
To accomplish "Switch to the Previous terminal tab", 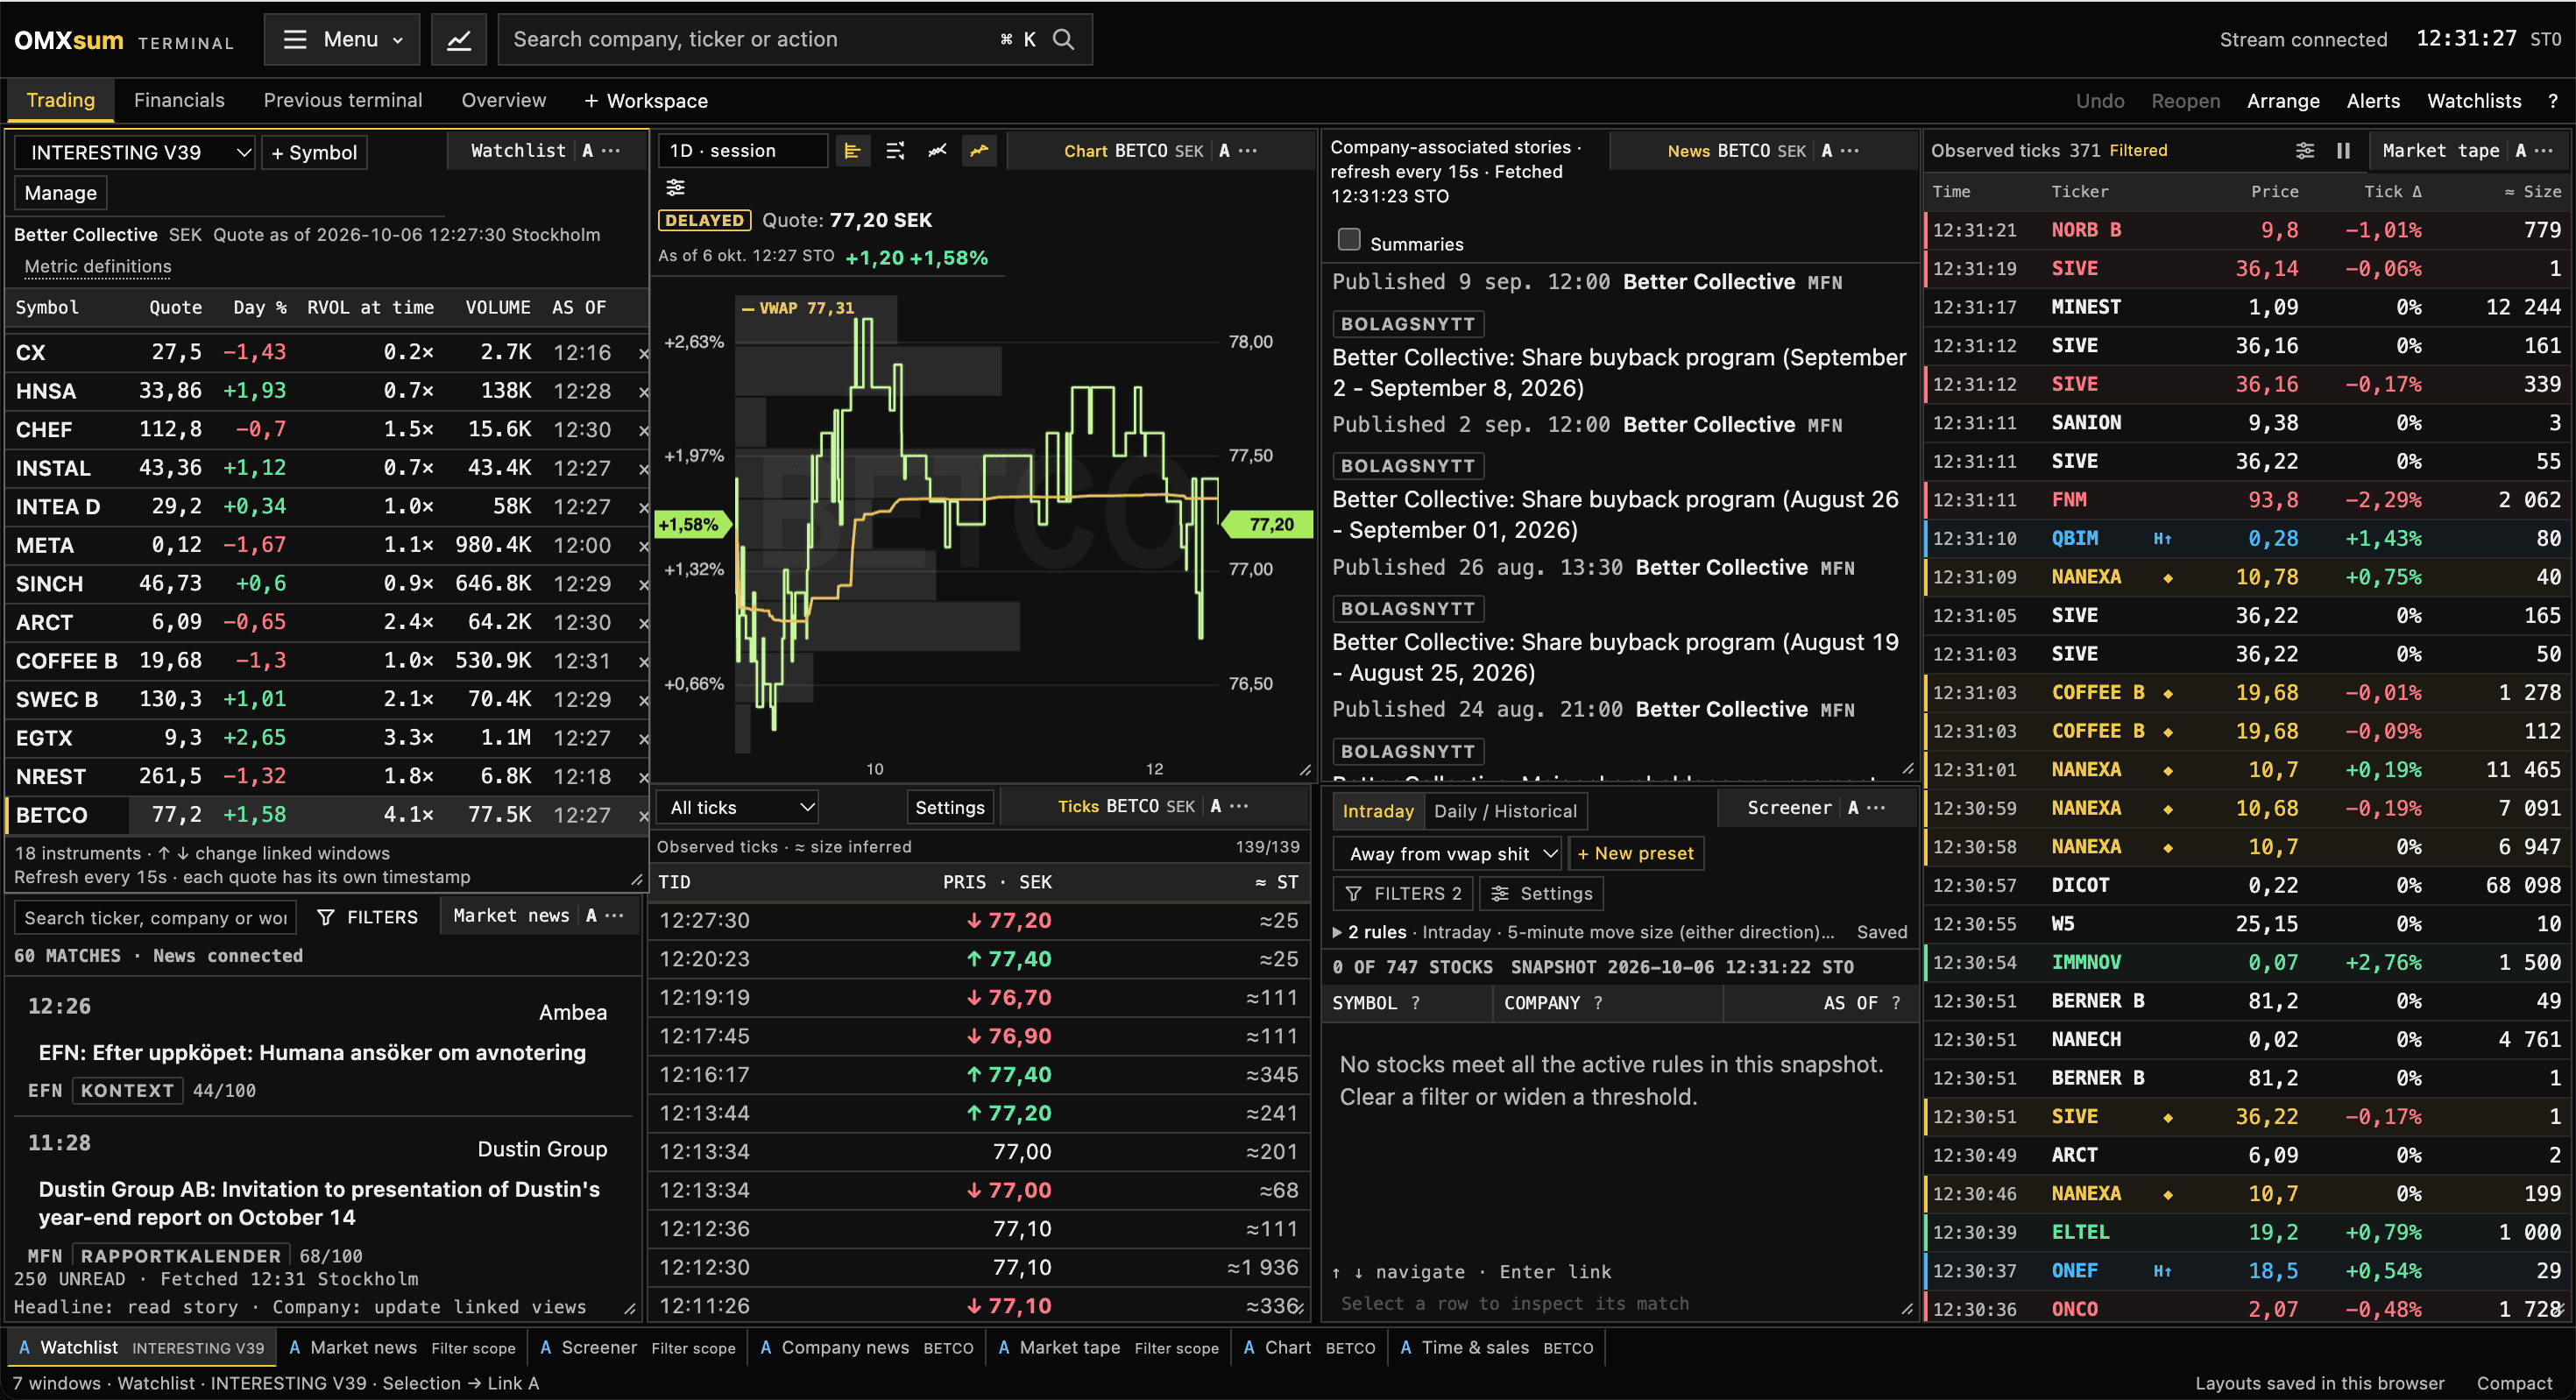I will pos(343,101).
